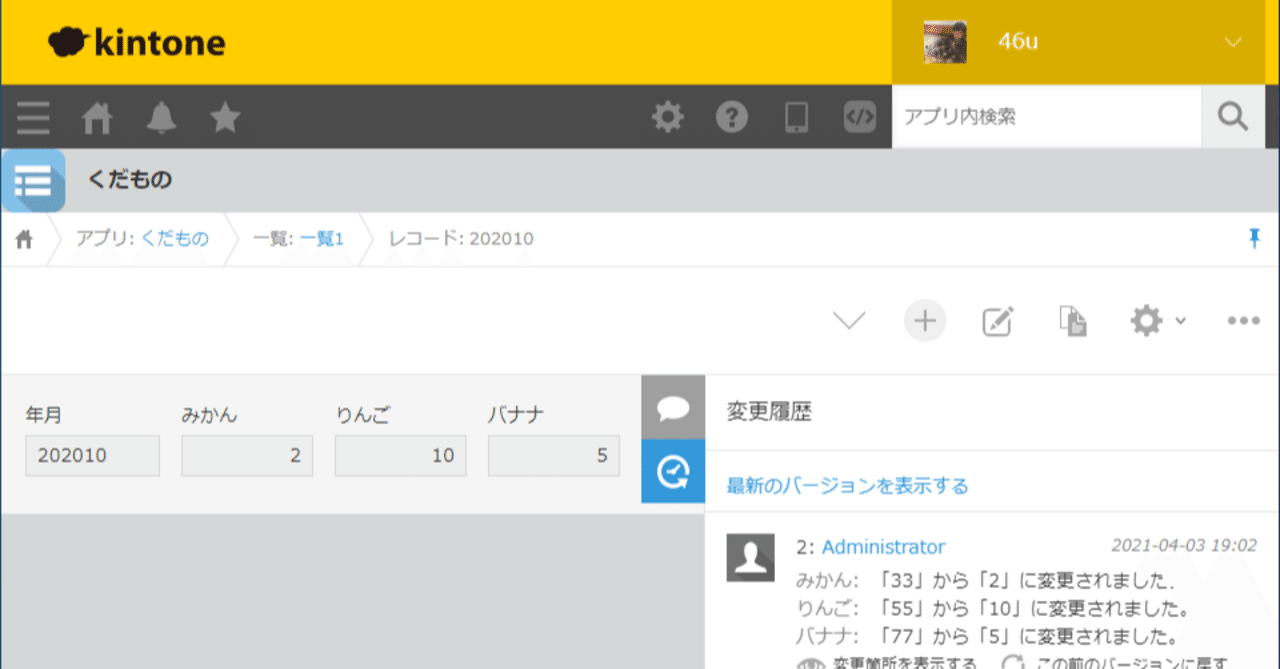The width and height of the screenshot is (1280, 669).
Task: View favorites using the star icon
Action: (225, 117)
